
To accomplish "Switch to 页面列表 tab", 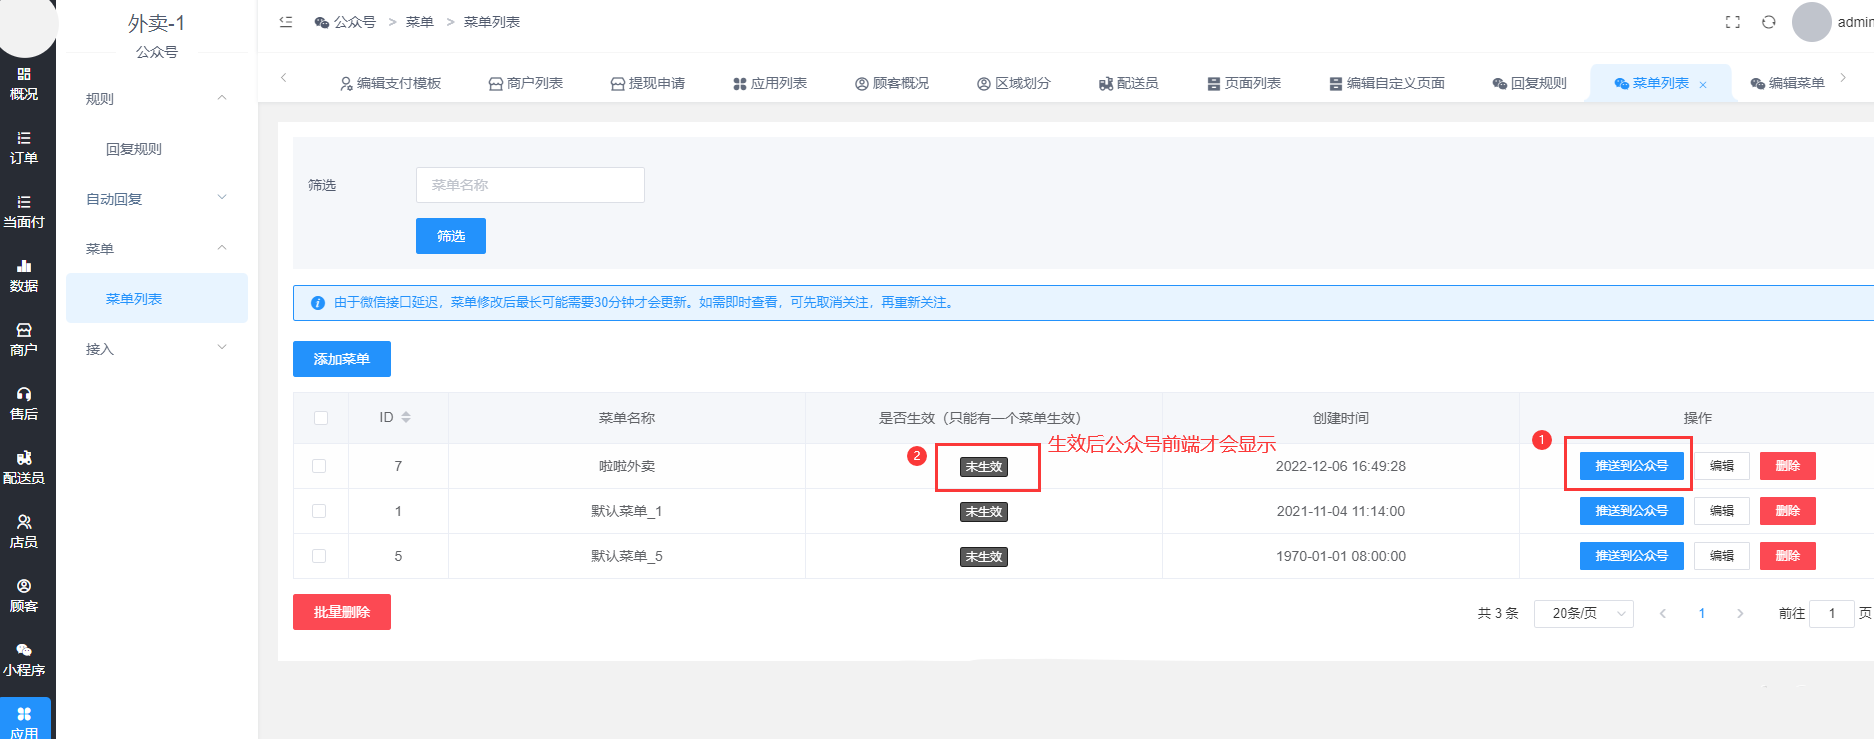I will click(1244, 83).
